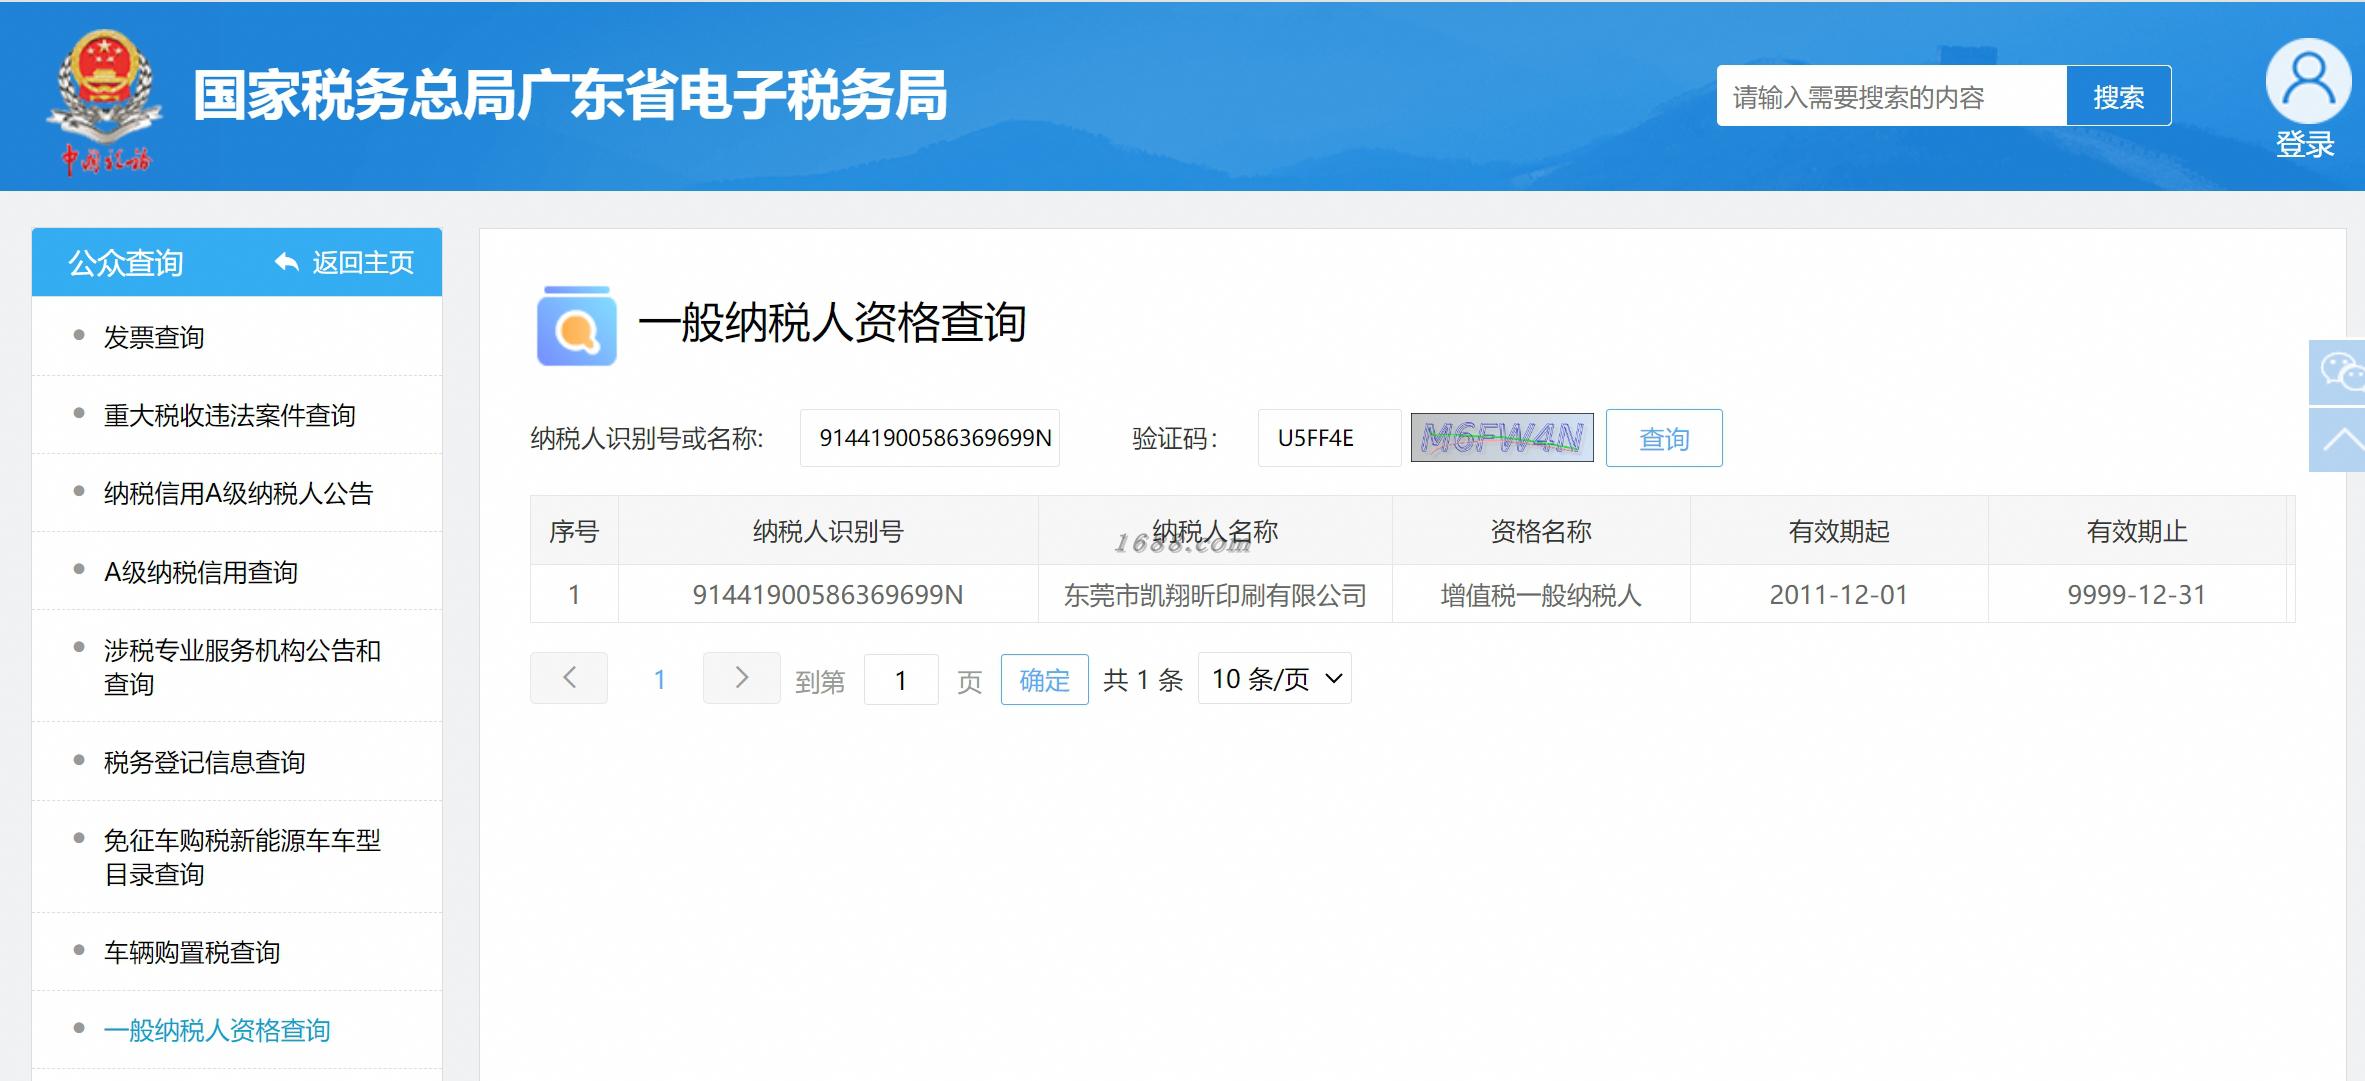
Task: Focus the taxpayer ID input field
Action: coord(929,438)
